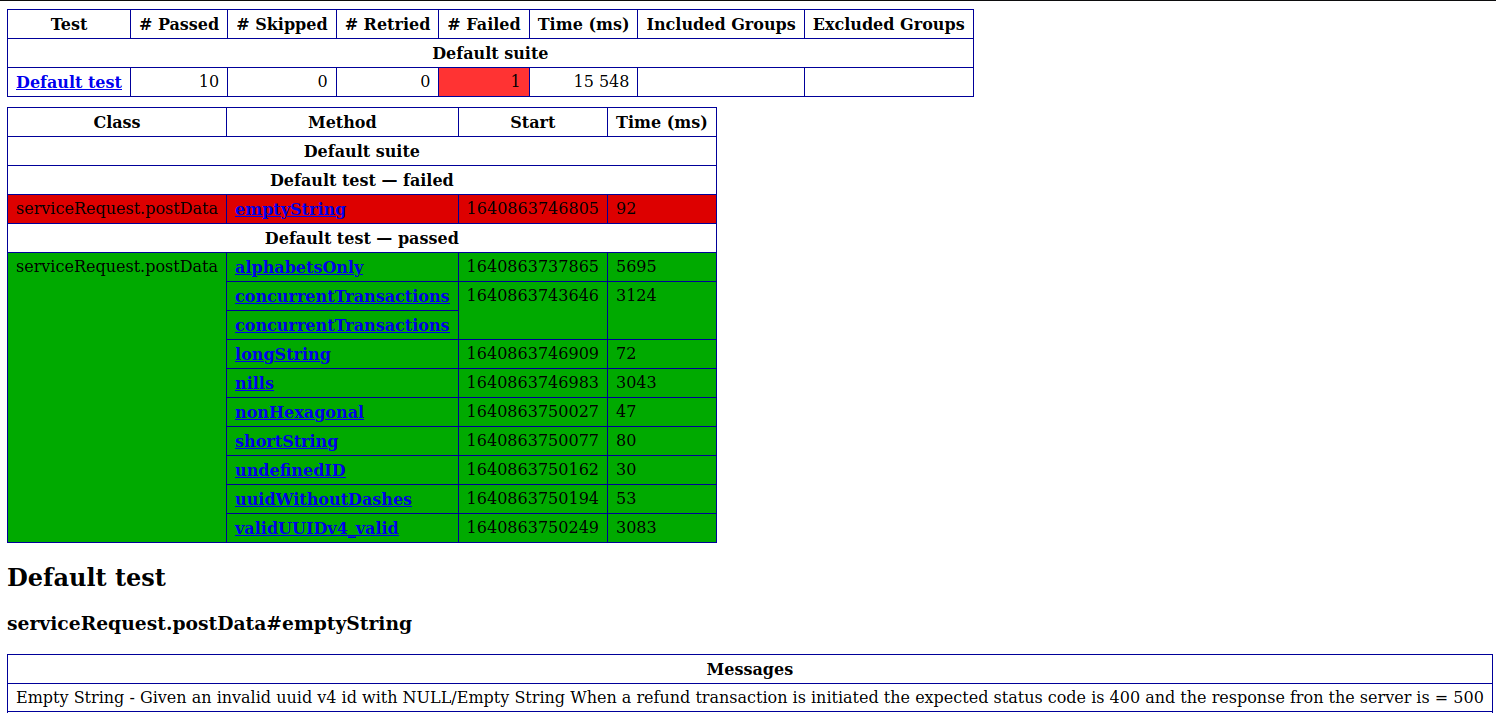Open the longString test method link

[282, 354]
